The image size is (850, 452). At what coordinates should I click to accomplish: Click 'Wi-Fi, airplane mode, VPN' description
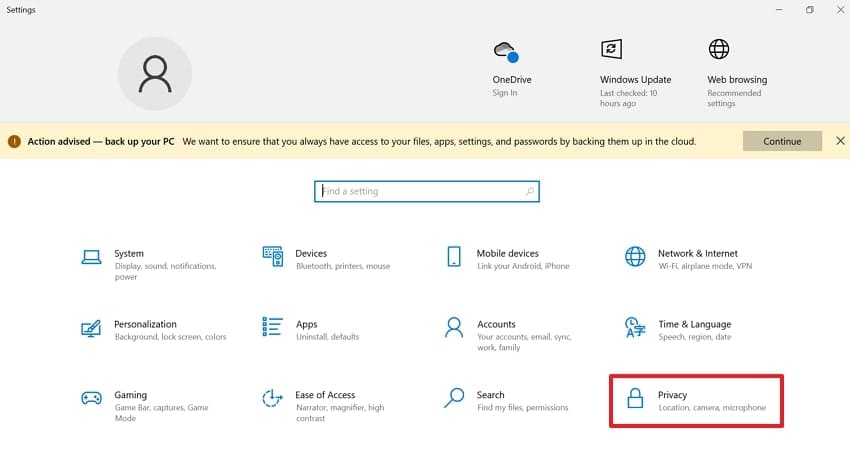[705, 266]
